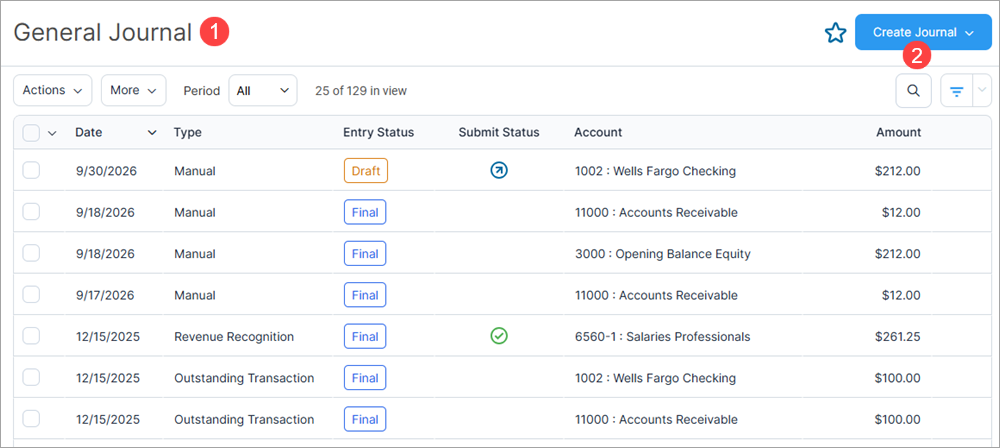Click the submitted arrow icon in Draft row

(499, 170)
